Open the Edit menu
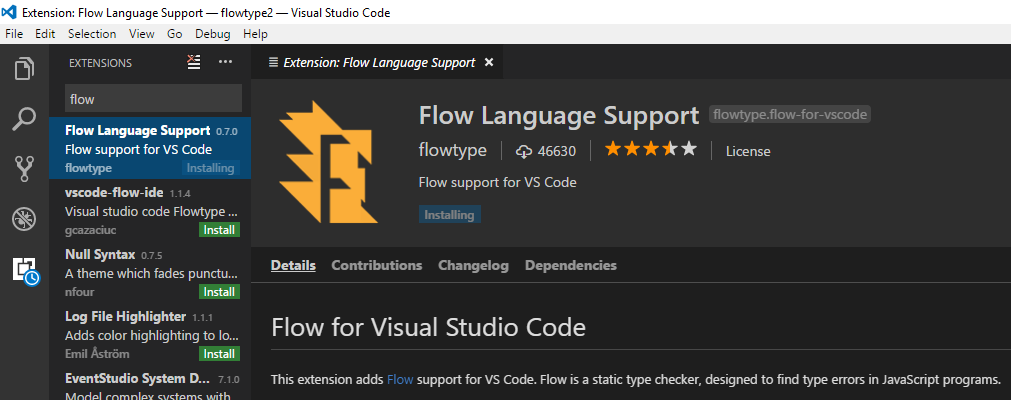The image size is (1011, 400). point(45,34)
